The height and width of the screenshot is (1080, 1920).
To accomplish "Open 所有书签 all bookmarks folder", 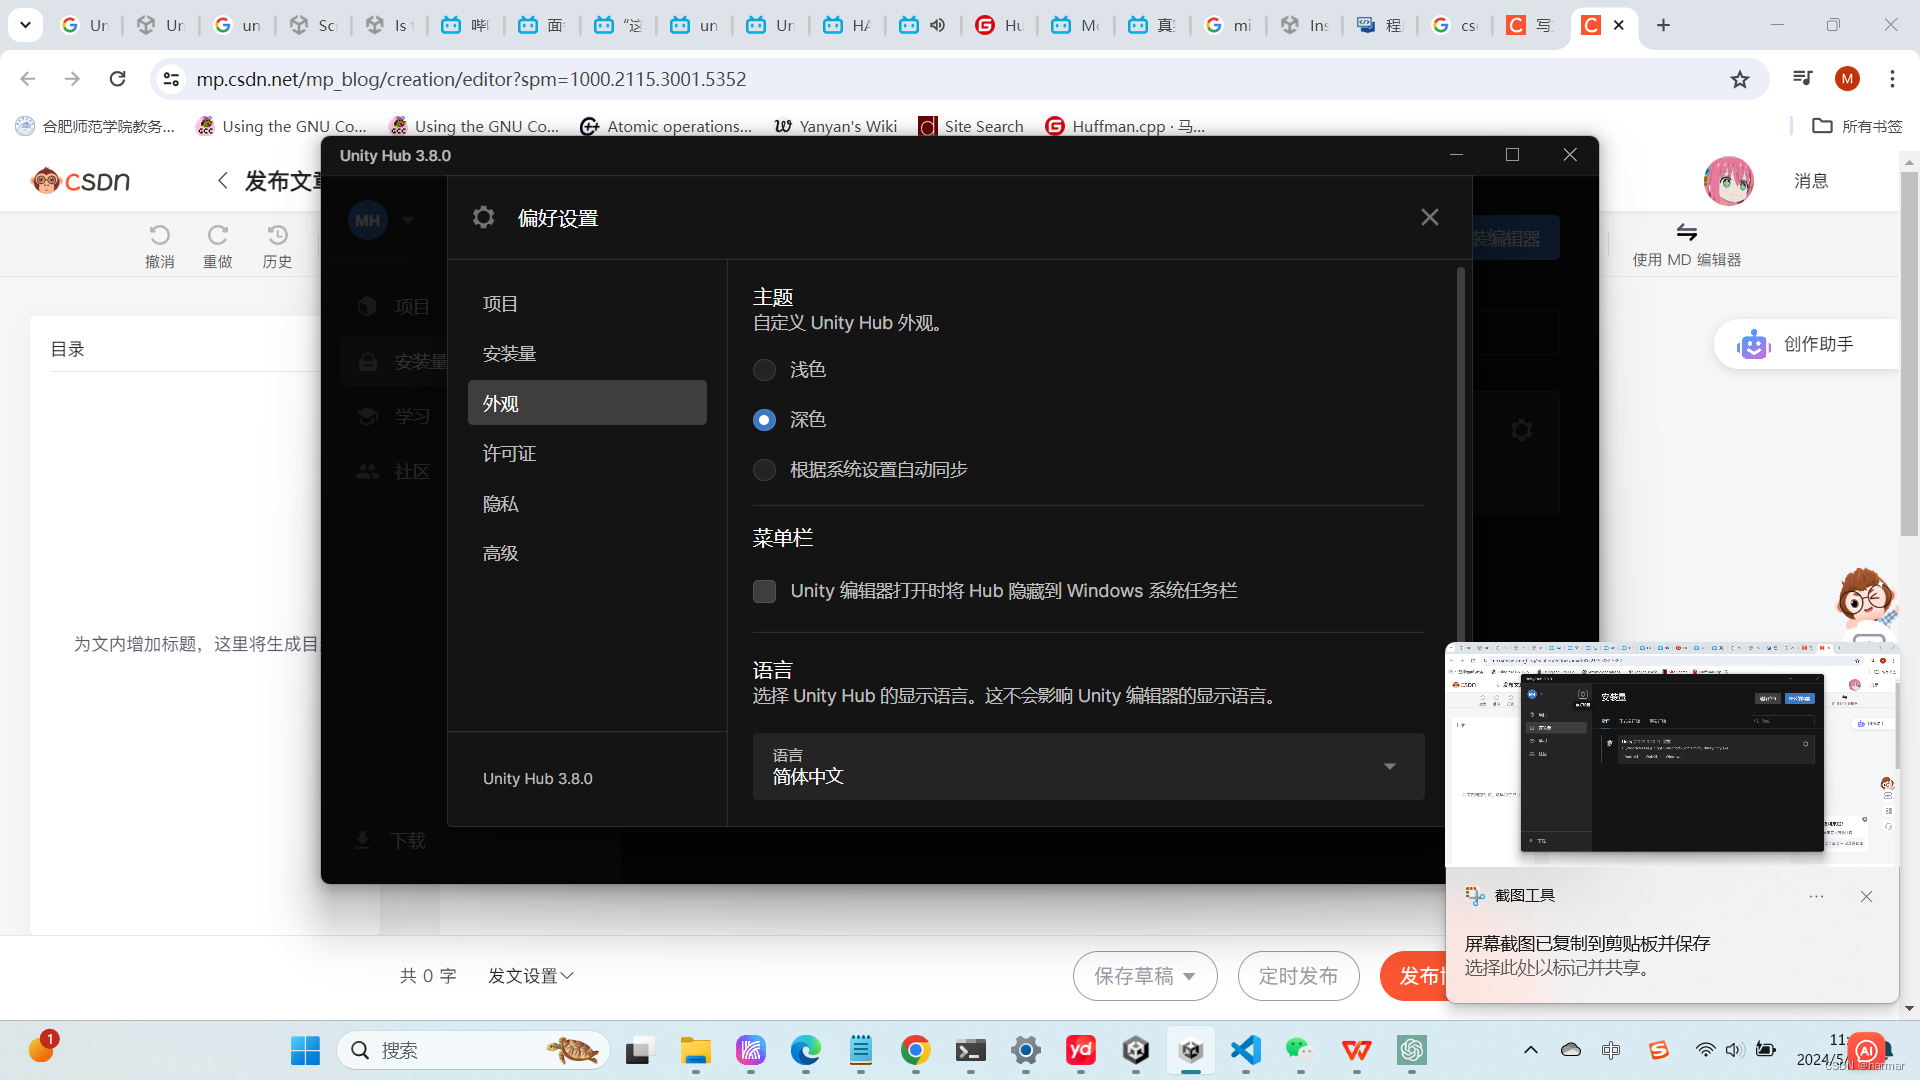I will (1858, 126).
